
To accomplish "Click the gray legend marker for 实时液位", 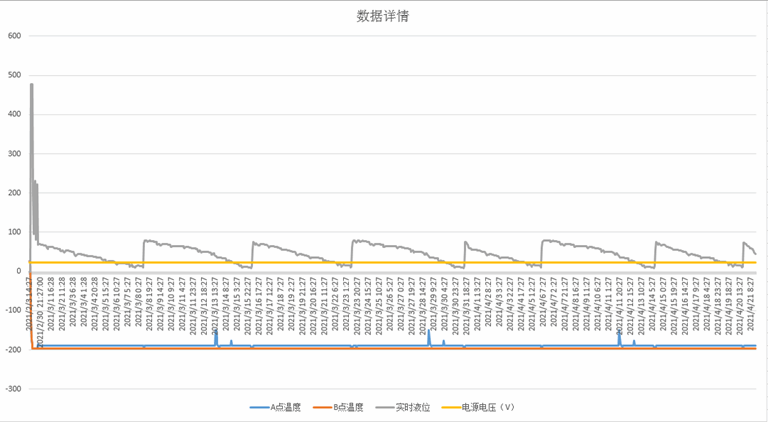I will pos(386,407).
